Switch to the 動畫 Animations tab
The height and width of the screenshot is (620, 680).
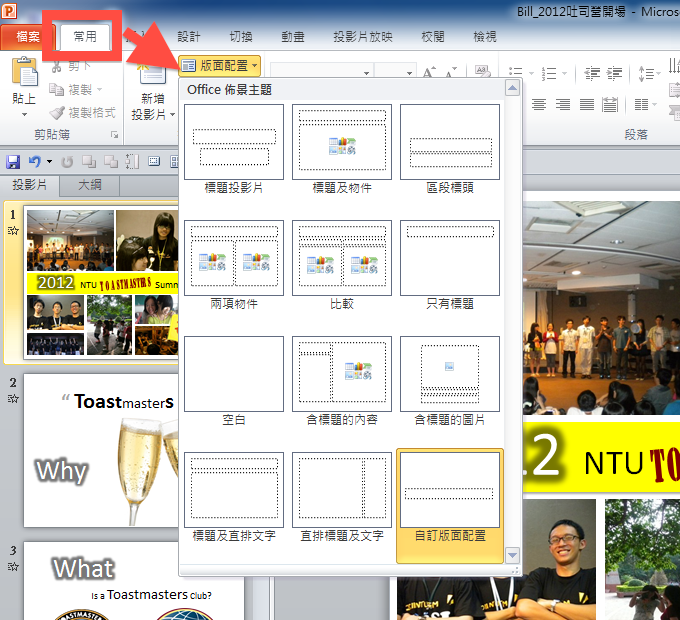click(293, 37)
